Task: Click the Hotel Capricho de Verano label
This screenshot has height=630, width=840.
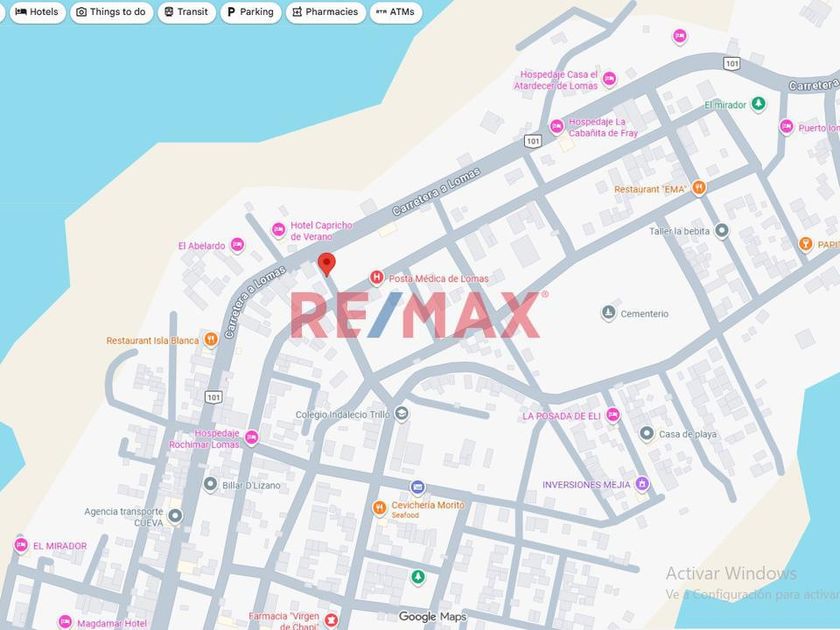Action: pos(321,231)
